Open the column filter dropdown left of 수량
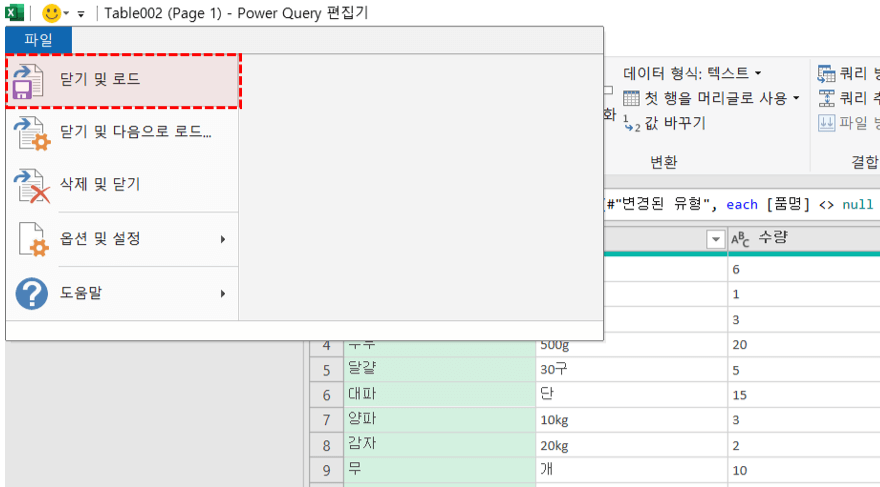Screen dimensions: 880x487 (x=715, y=239)
